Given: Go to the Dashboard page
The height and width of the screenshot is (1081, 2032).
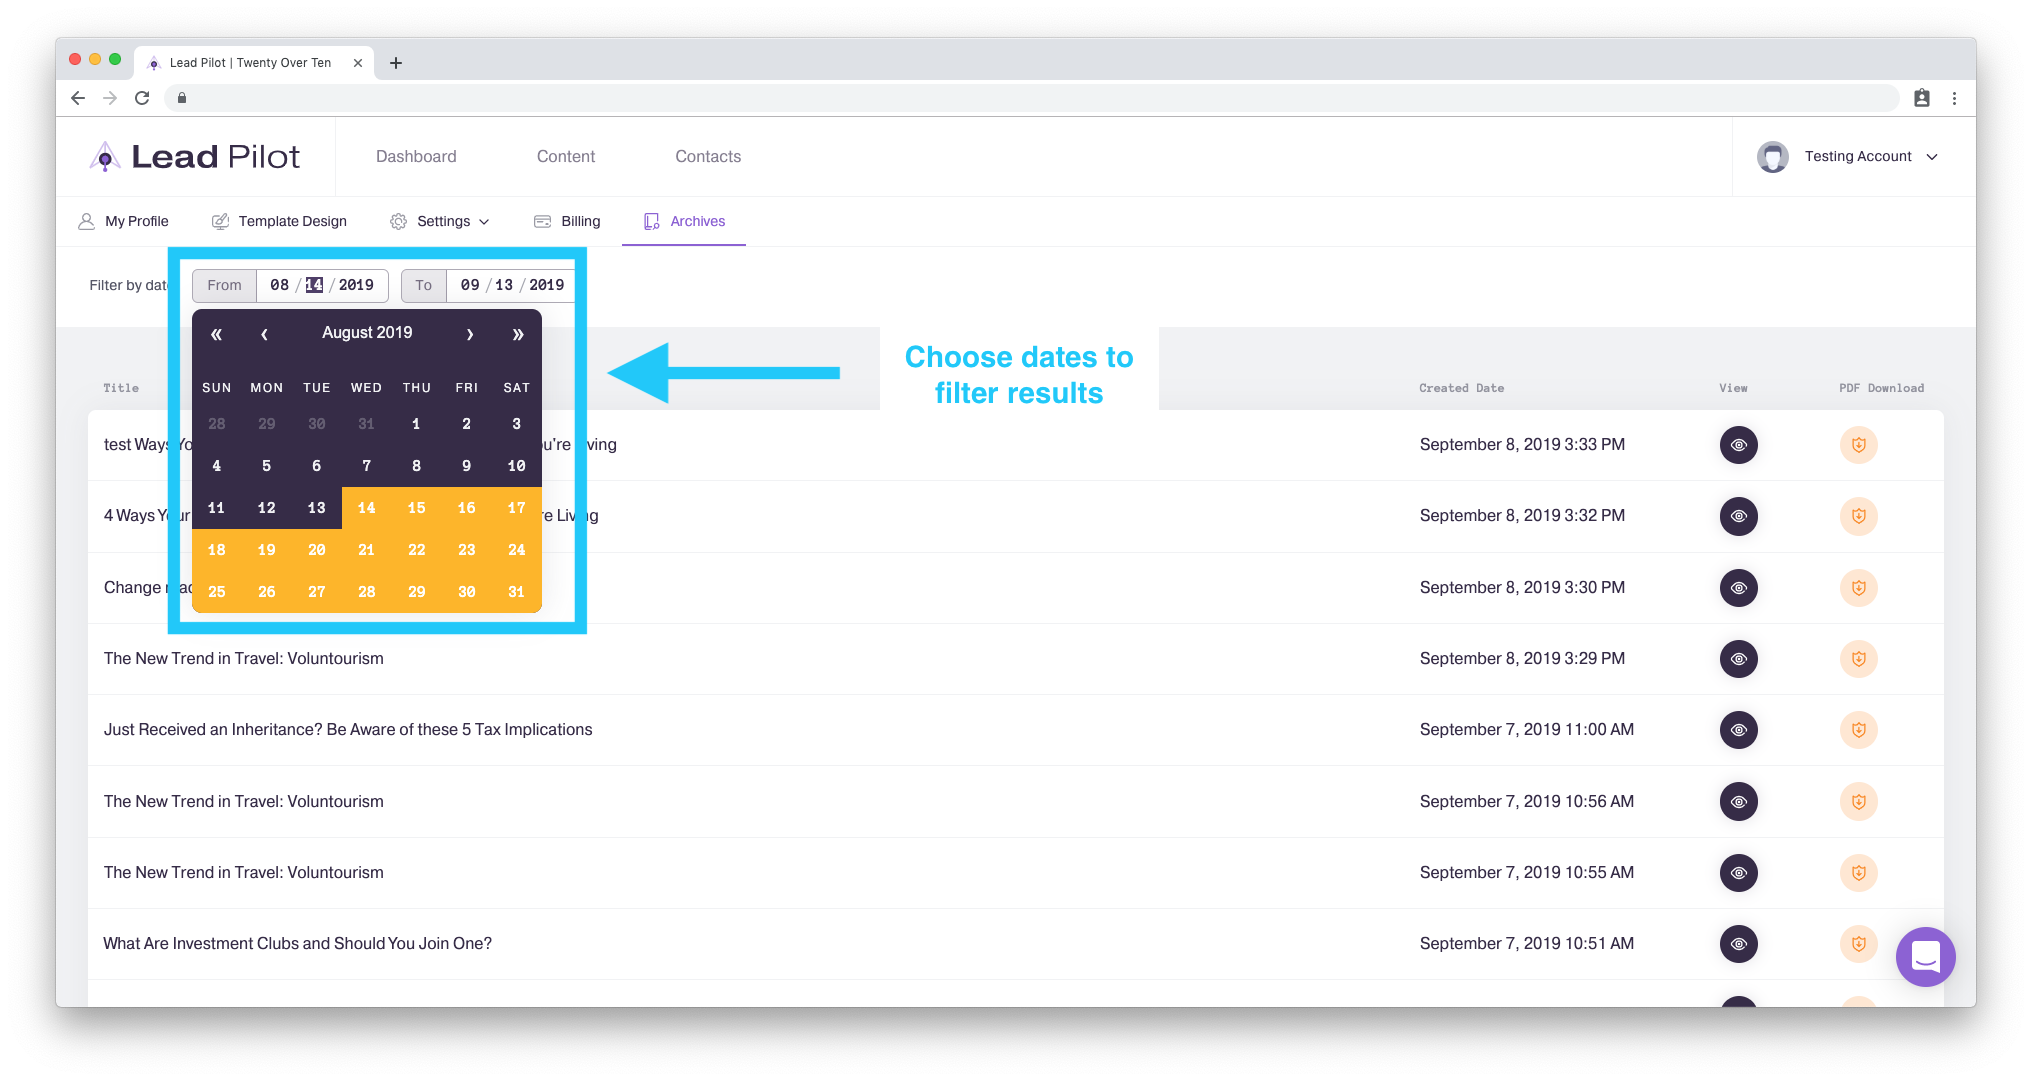Looking at the screenshot, I should tap(416, 157).
